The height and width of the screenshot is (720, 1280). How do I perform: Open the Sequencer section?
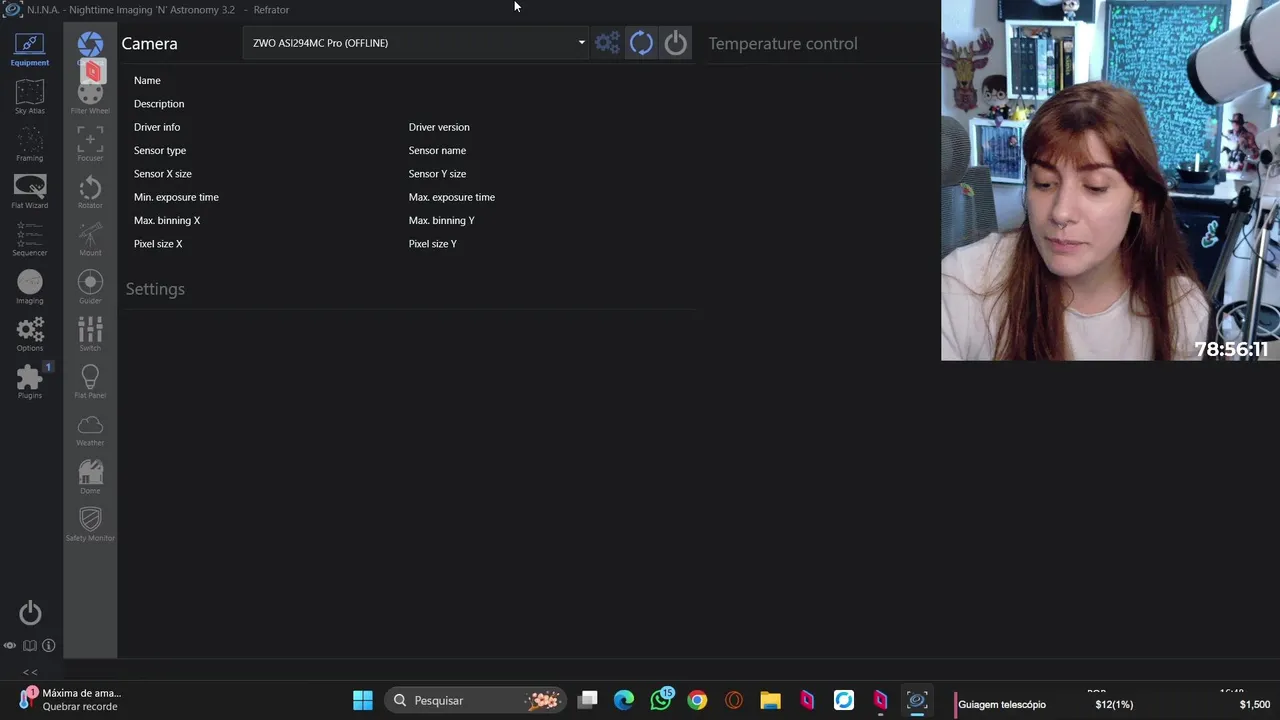click(29, 239)
